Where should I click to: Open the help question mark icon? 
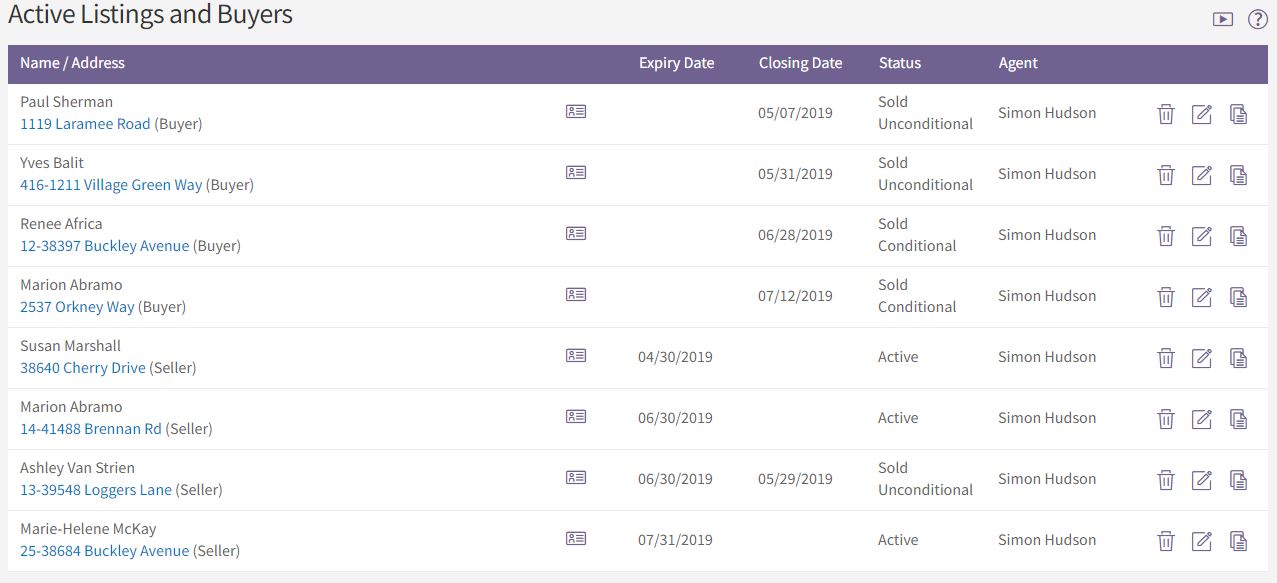[x=1258, y=19]
